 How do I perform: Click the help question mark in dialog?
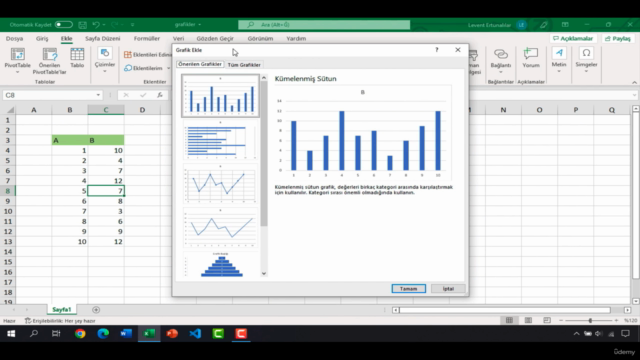pos(437,50)
